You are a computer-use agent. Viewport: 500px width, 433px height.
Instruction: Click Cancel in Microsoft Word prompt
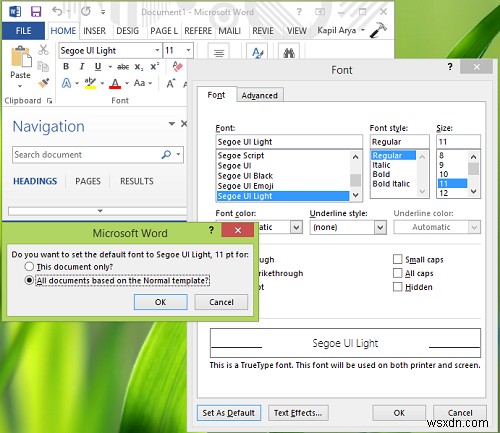point(221,302)
